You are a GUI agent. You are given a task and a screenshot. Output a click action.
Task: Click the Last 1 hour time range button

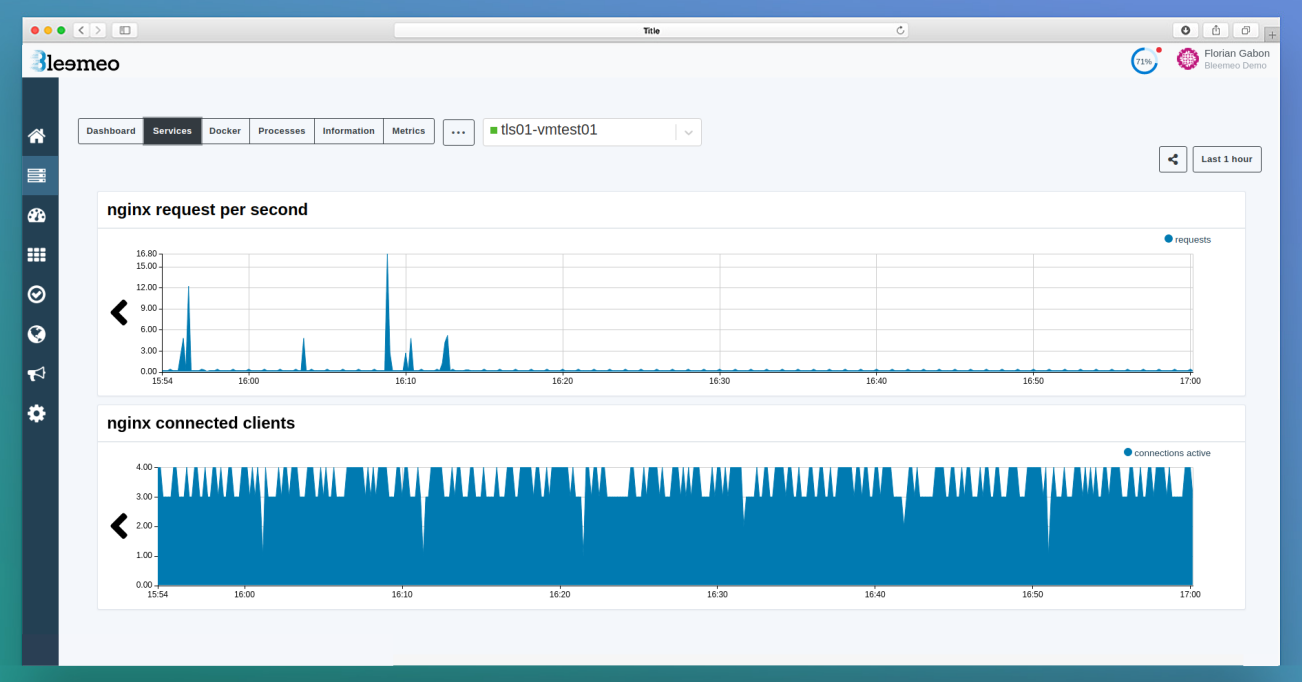pyautogui.click(x=1226, y=158)
